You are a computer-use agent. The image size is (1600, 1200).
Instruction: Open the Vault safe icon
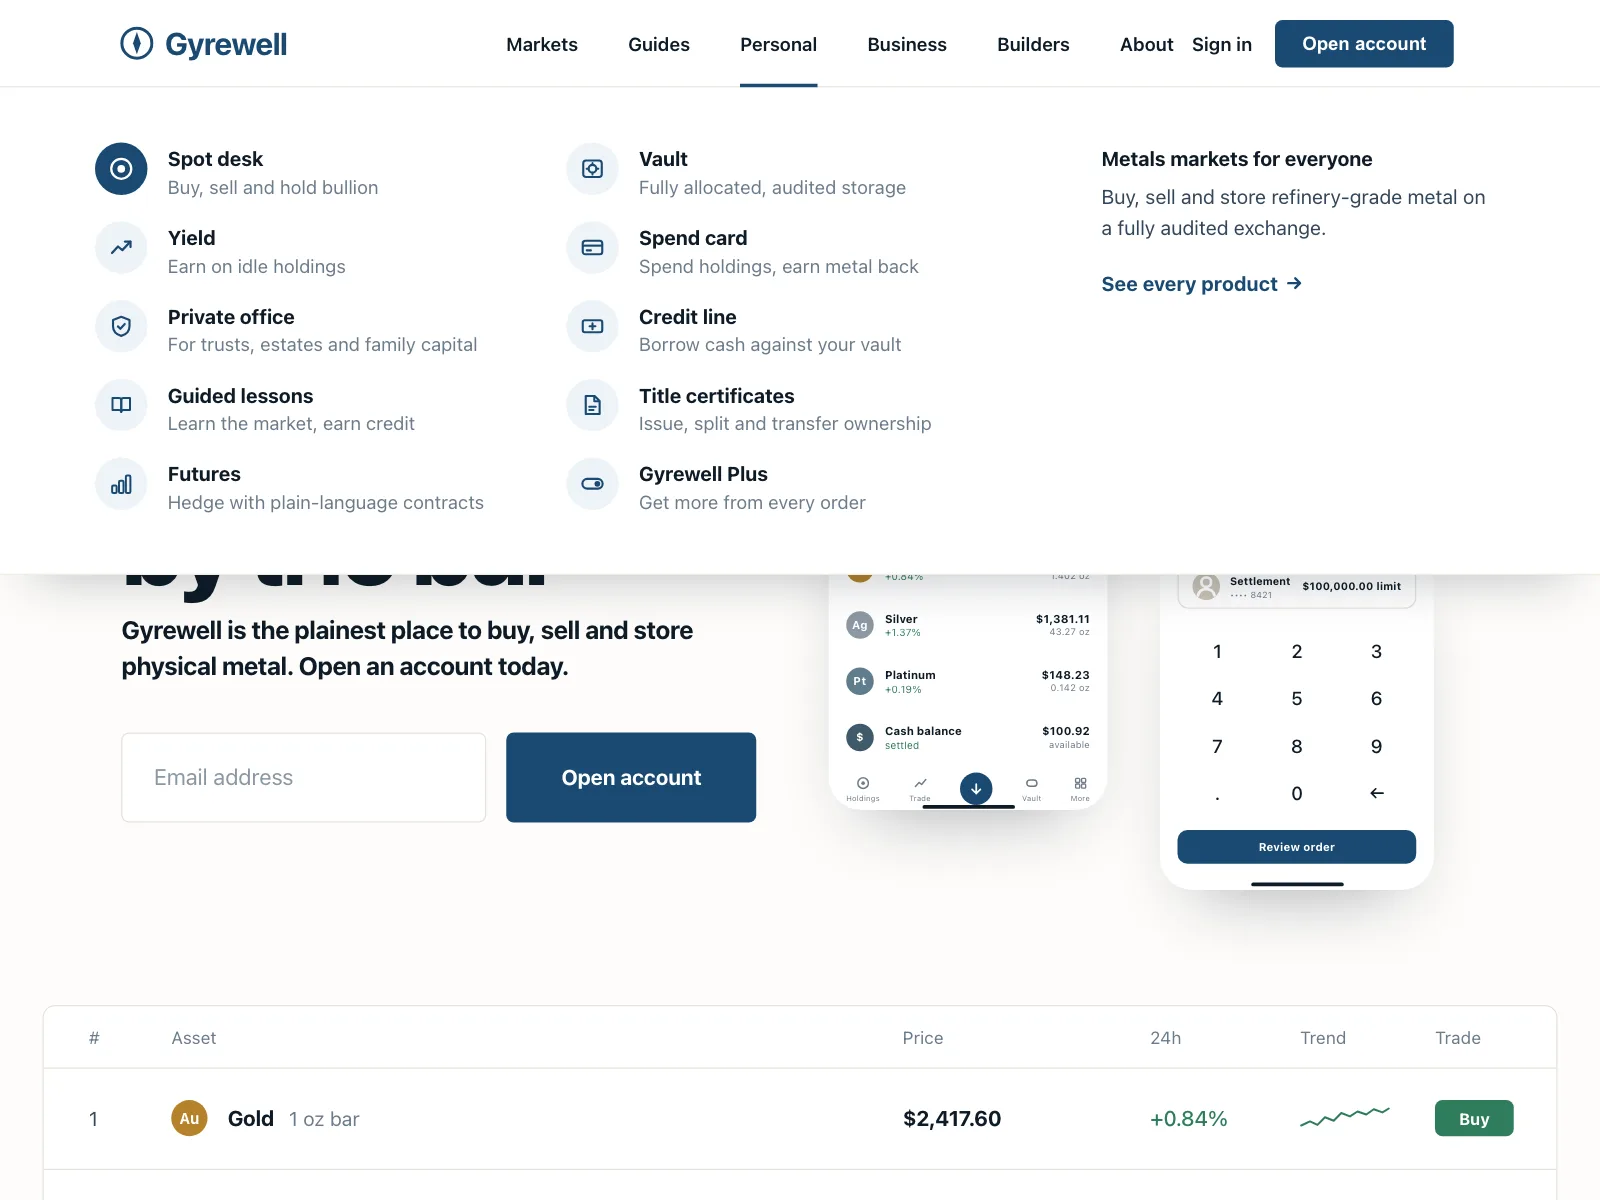click(593, 169)
